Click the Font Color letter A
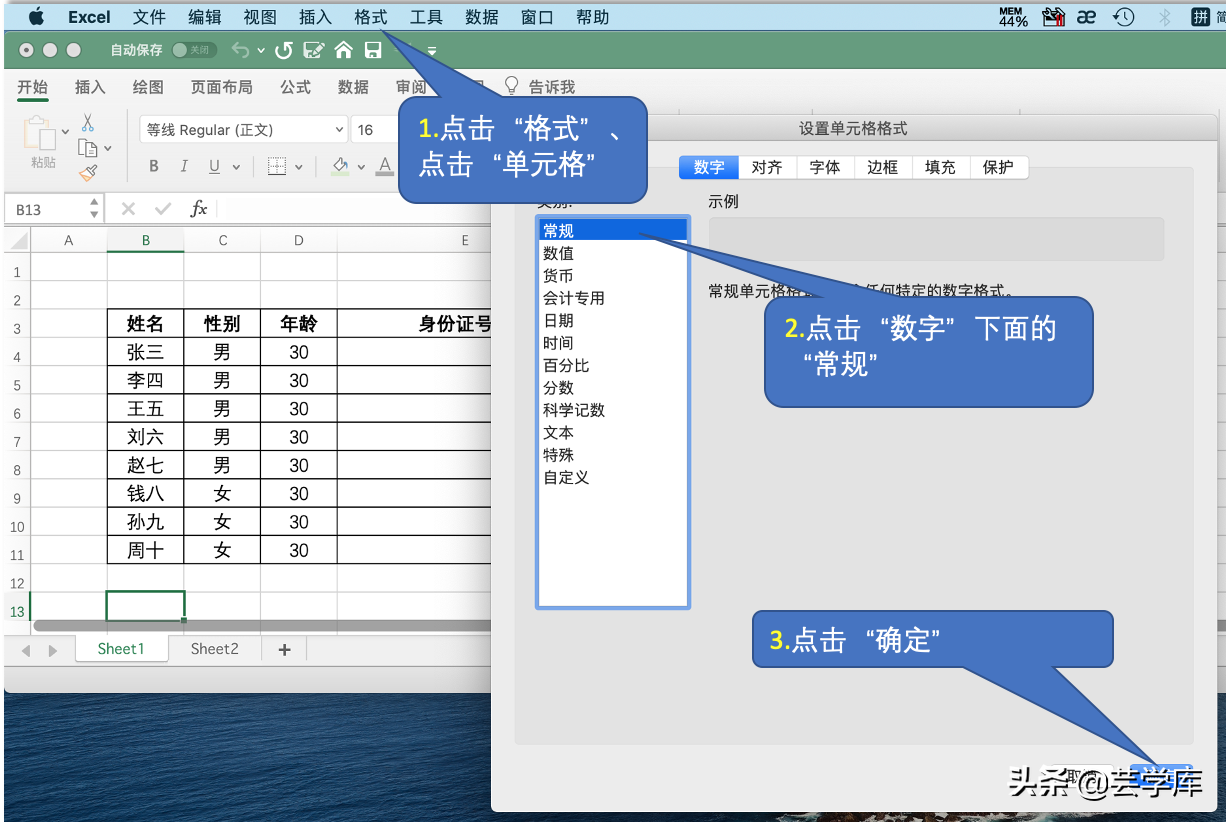 (x=385, y=166)
